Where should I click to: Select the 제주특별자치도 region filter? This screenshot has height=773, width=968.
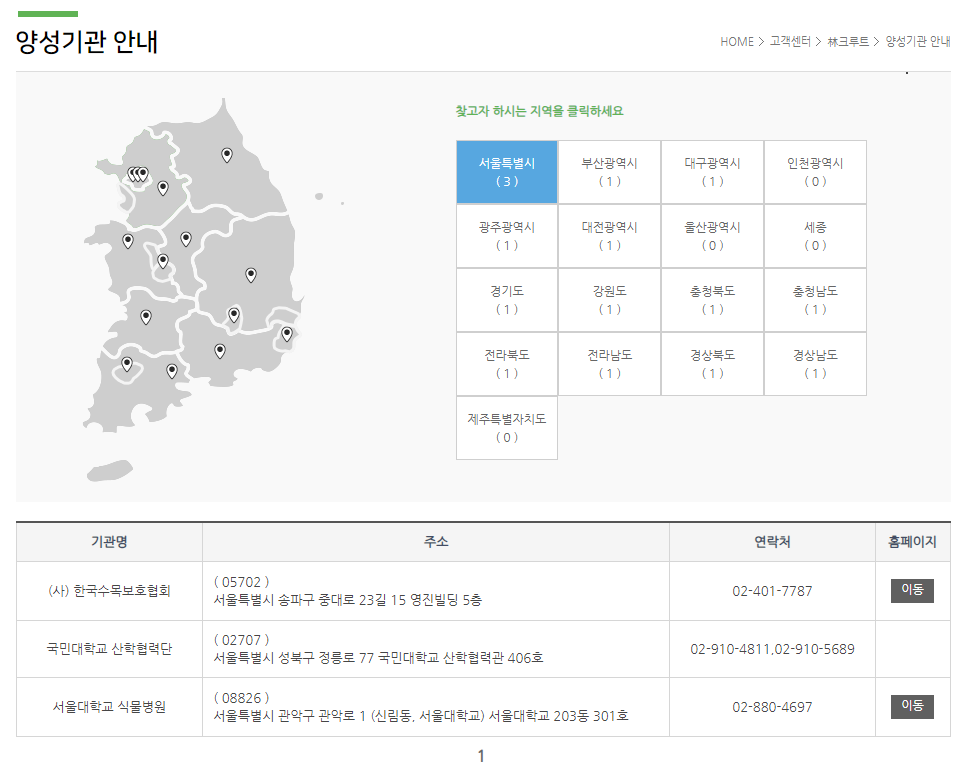point(507,428)
